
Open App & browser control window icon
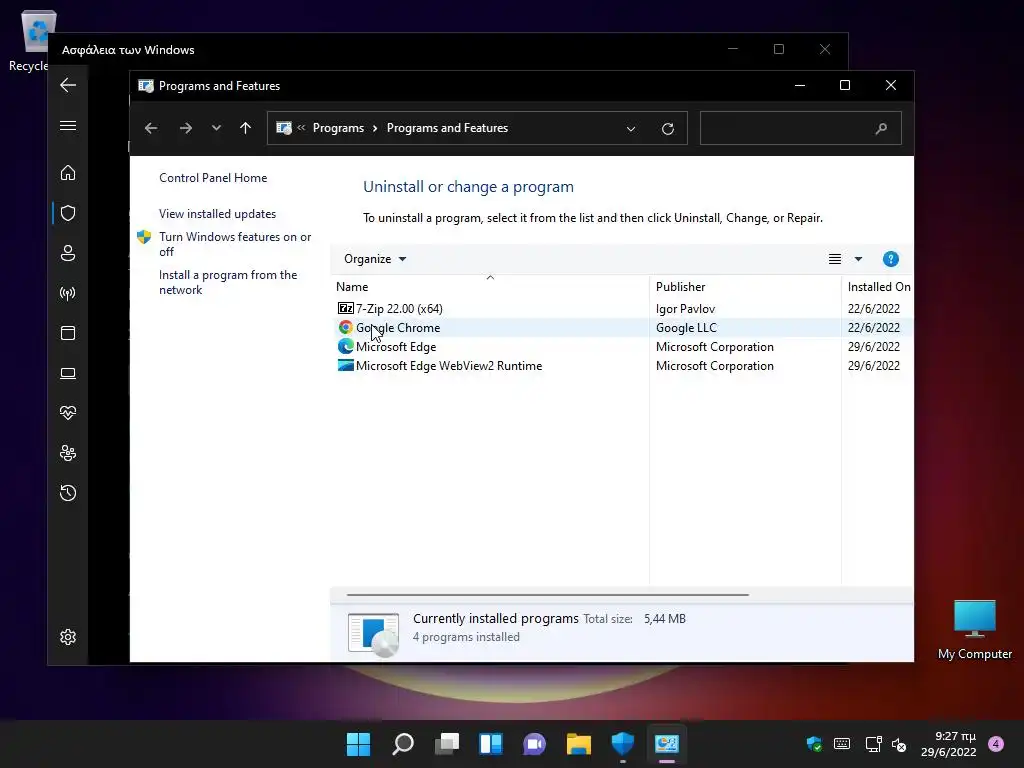pyautogui.click(x=68, y=333)
